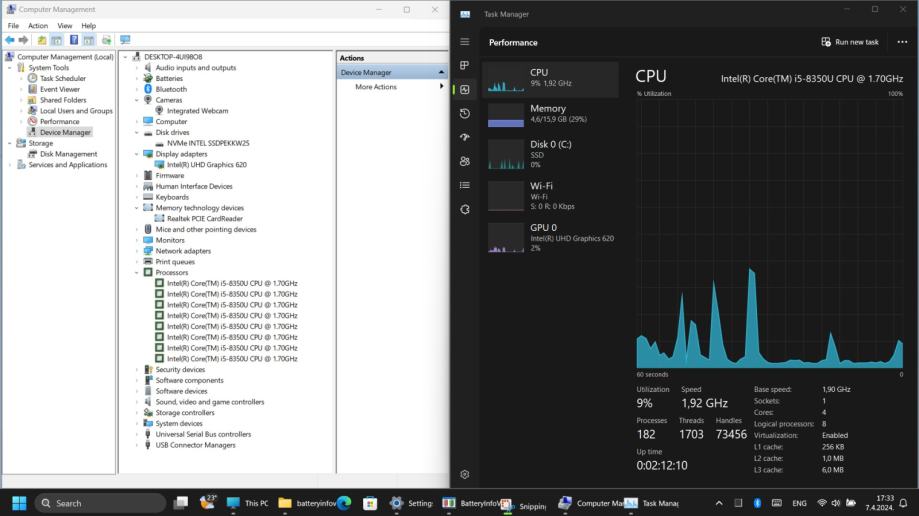Collapse Memory technology devices category
The width and height of the screenshot is (919, 516).
click(x=137, y=208)
